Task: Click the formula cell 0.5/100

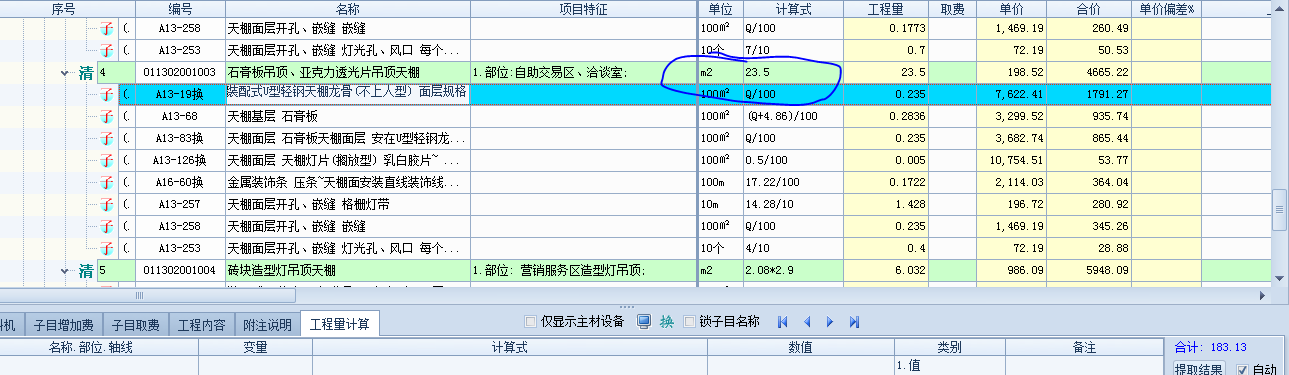Action: [792, 160]
